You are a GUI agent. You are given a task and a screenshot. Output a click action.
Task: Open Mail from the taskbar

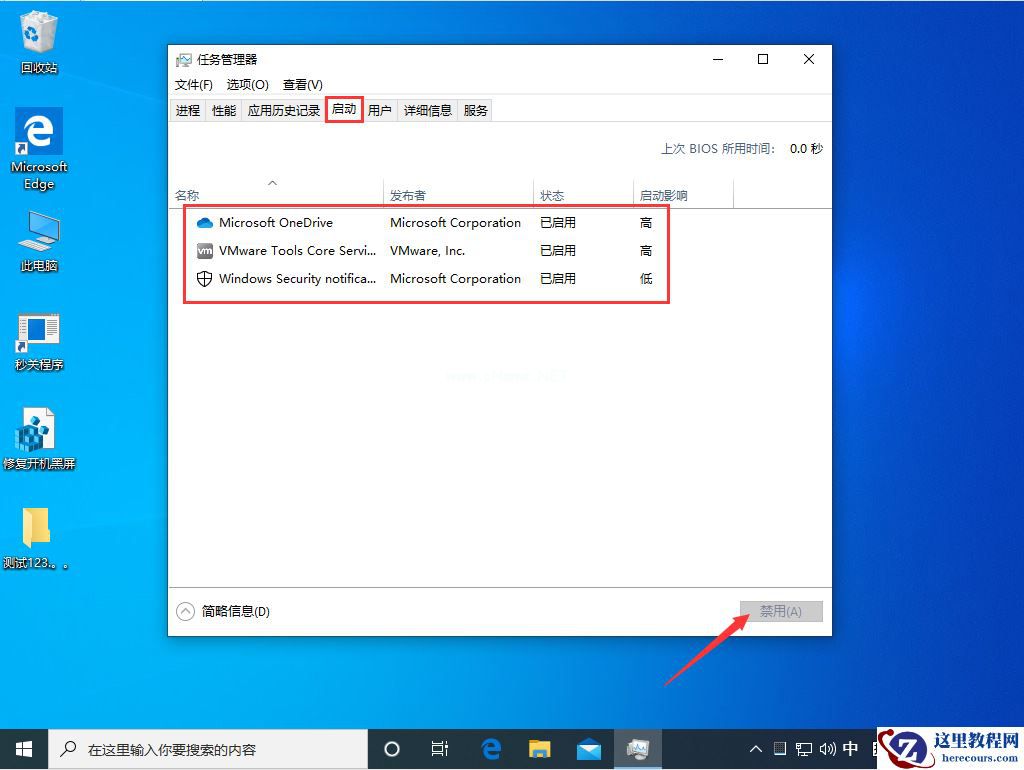point(589,748)
